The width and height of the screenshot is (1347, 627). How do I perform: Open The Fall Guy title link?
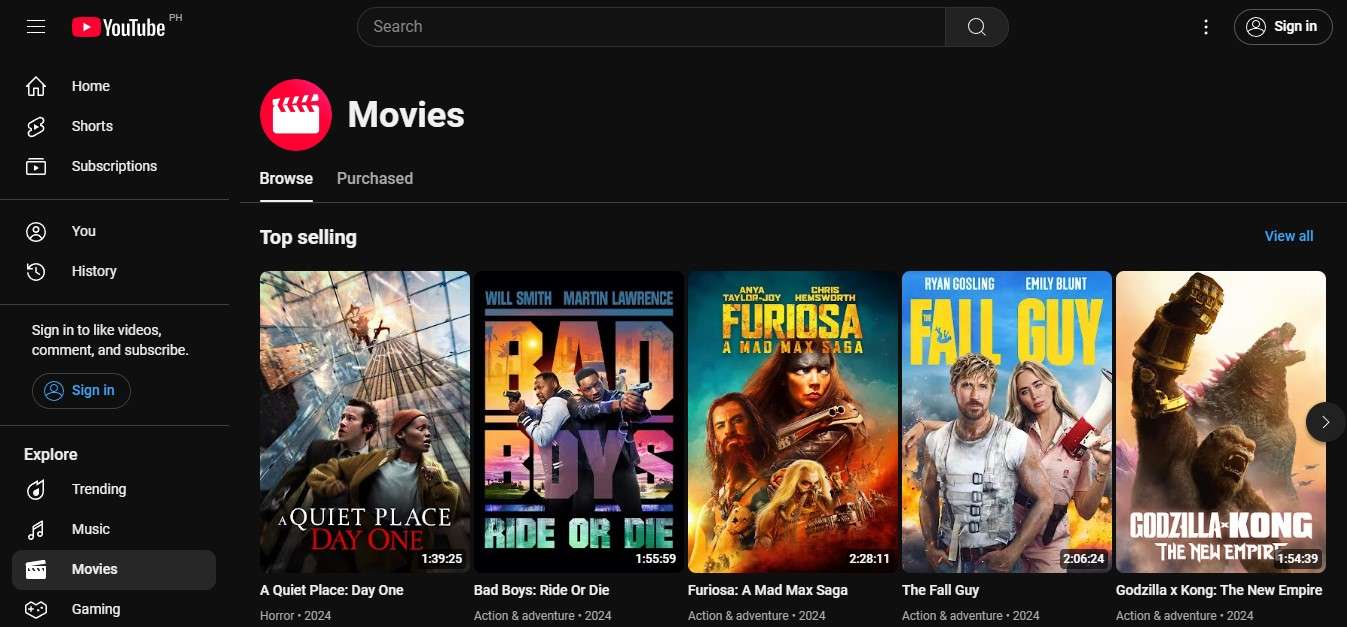coord(940,590)
